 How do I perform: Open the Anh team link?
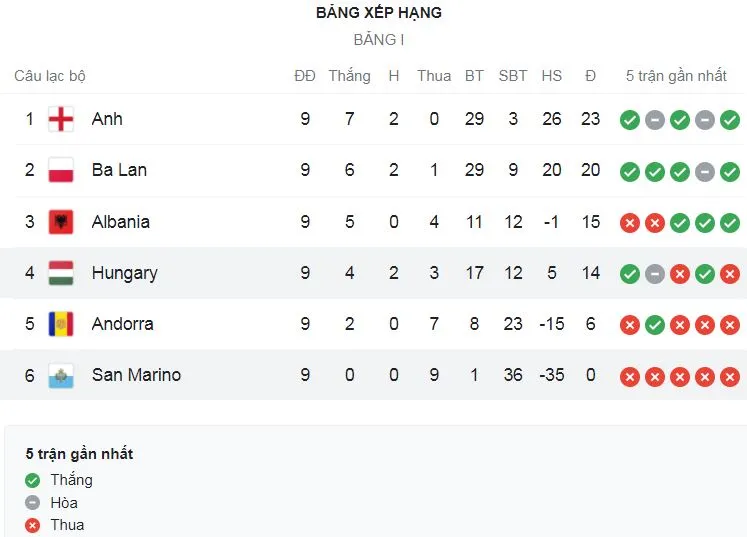107,119
